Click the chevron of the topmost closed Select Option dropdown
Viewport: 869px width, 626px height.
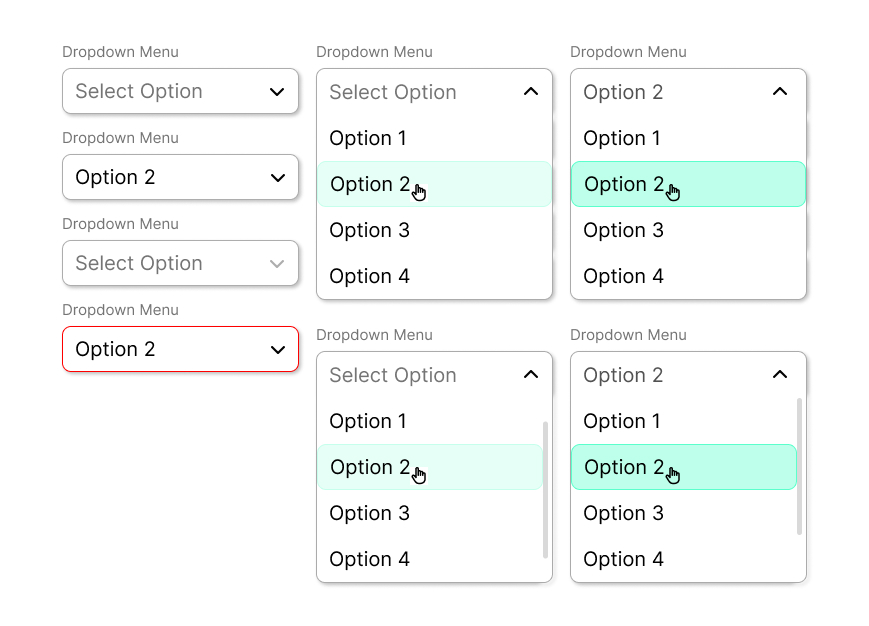(x=277, y=92)
